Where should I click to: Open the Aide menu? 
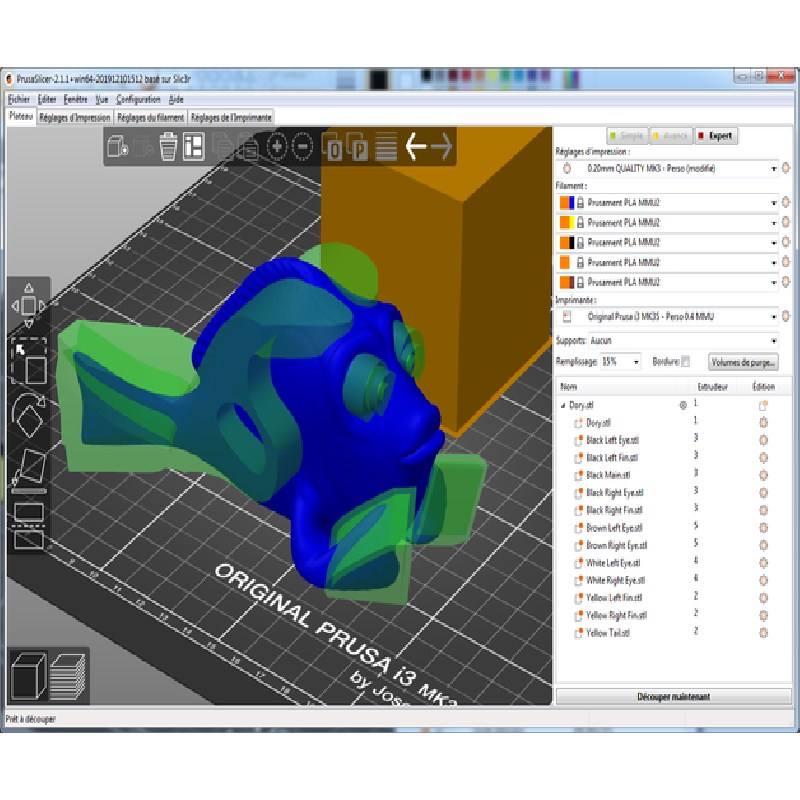176,99
